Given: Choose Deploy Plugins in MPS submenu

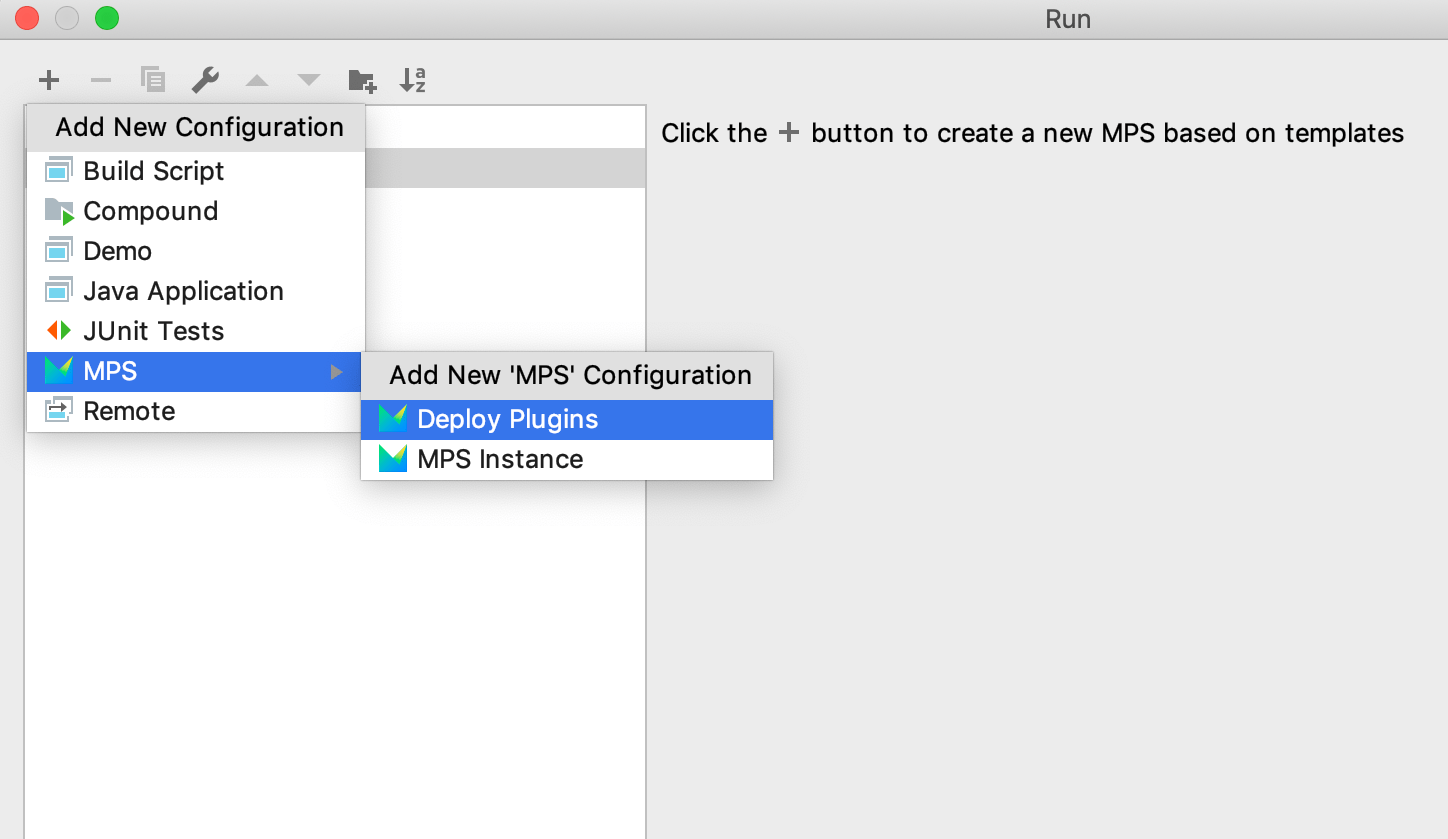Looking at the screenshot, I should 507,419.
